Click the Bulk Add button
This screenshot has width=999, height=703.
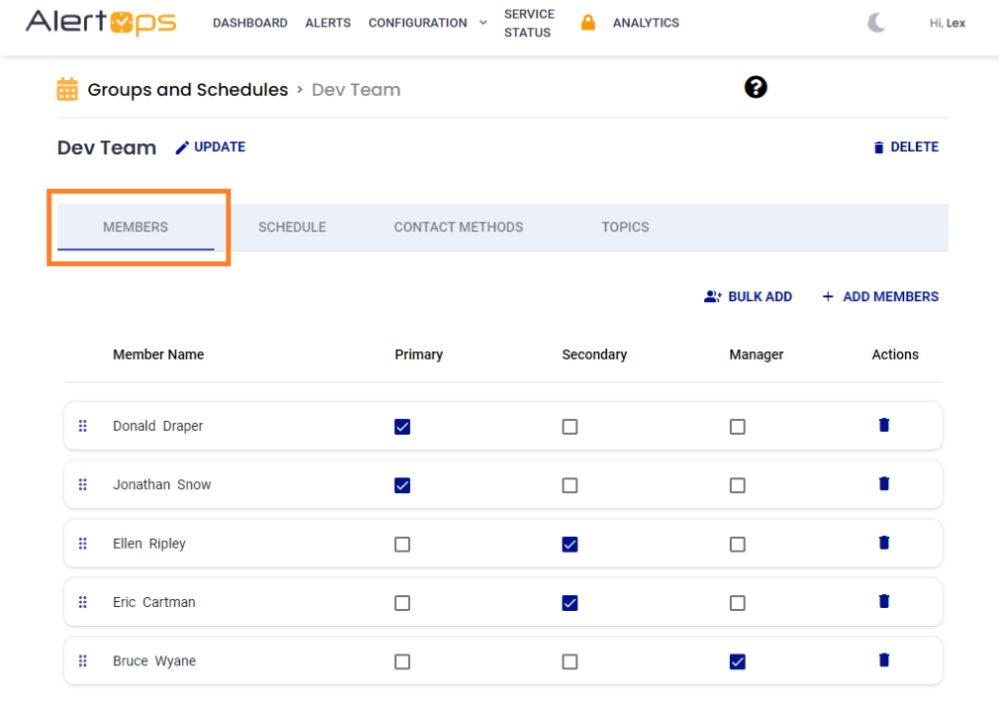pos(748,297)
